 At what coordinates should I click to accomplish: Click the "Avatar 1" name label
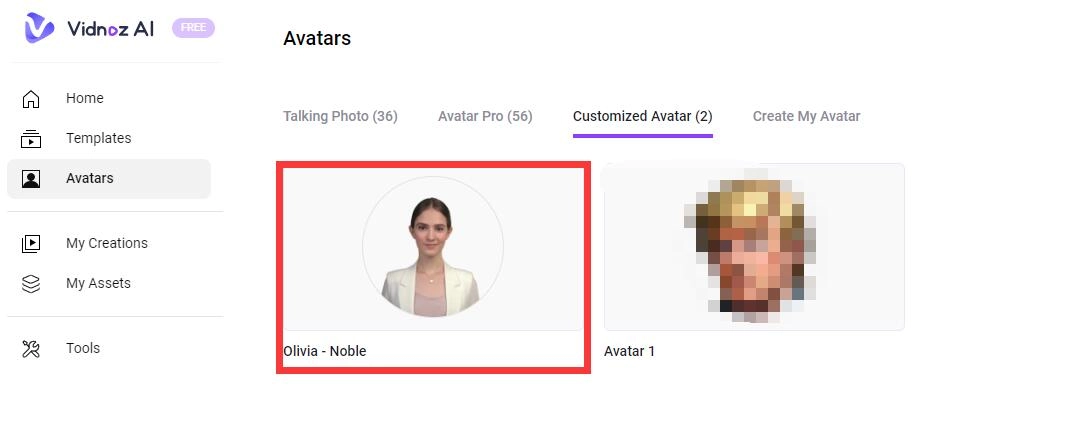pos(630,351)
